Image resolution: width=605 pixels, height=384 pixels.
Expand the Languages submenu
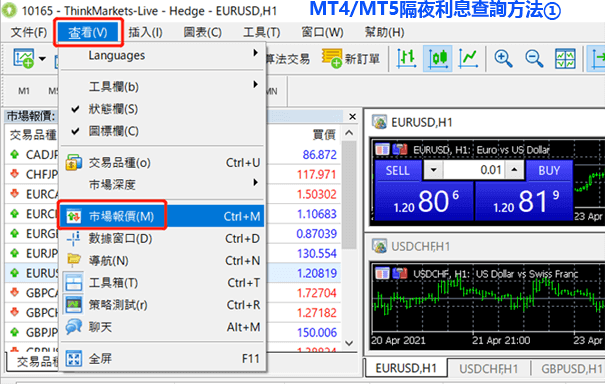tap(162, 56)
